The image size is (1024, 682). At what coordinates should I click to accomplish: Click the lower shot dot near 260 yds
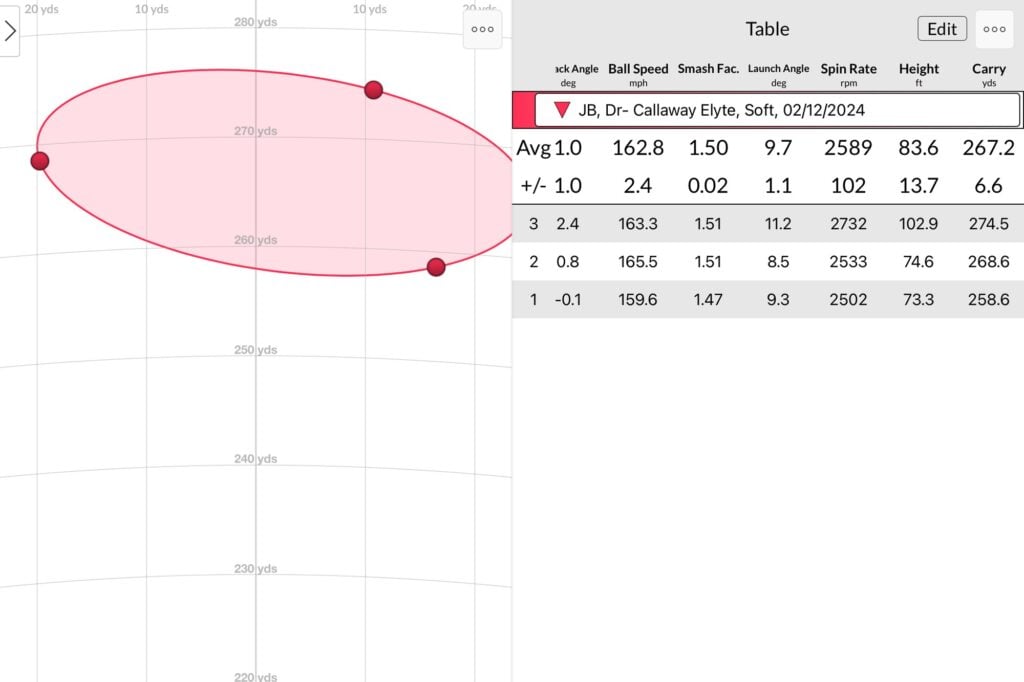point(436,267)
